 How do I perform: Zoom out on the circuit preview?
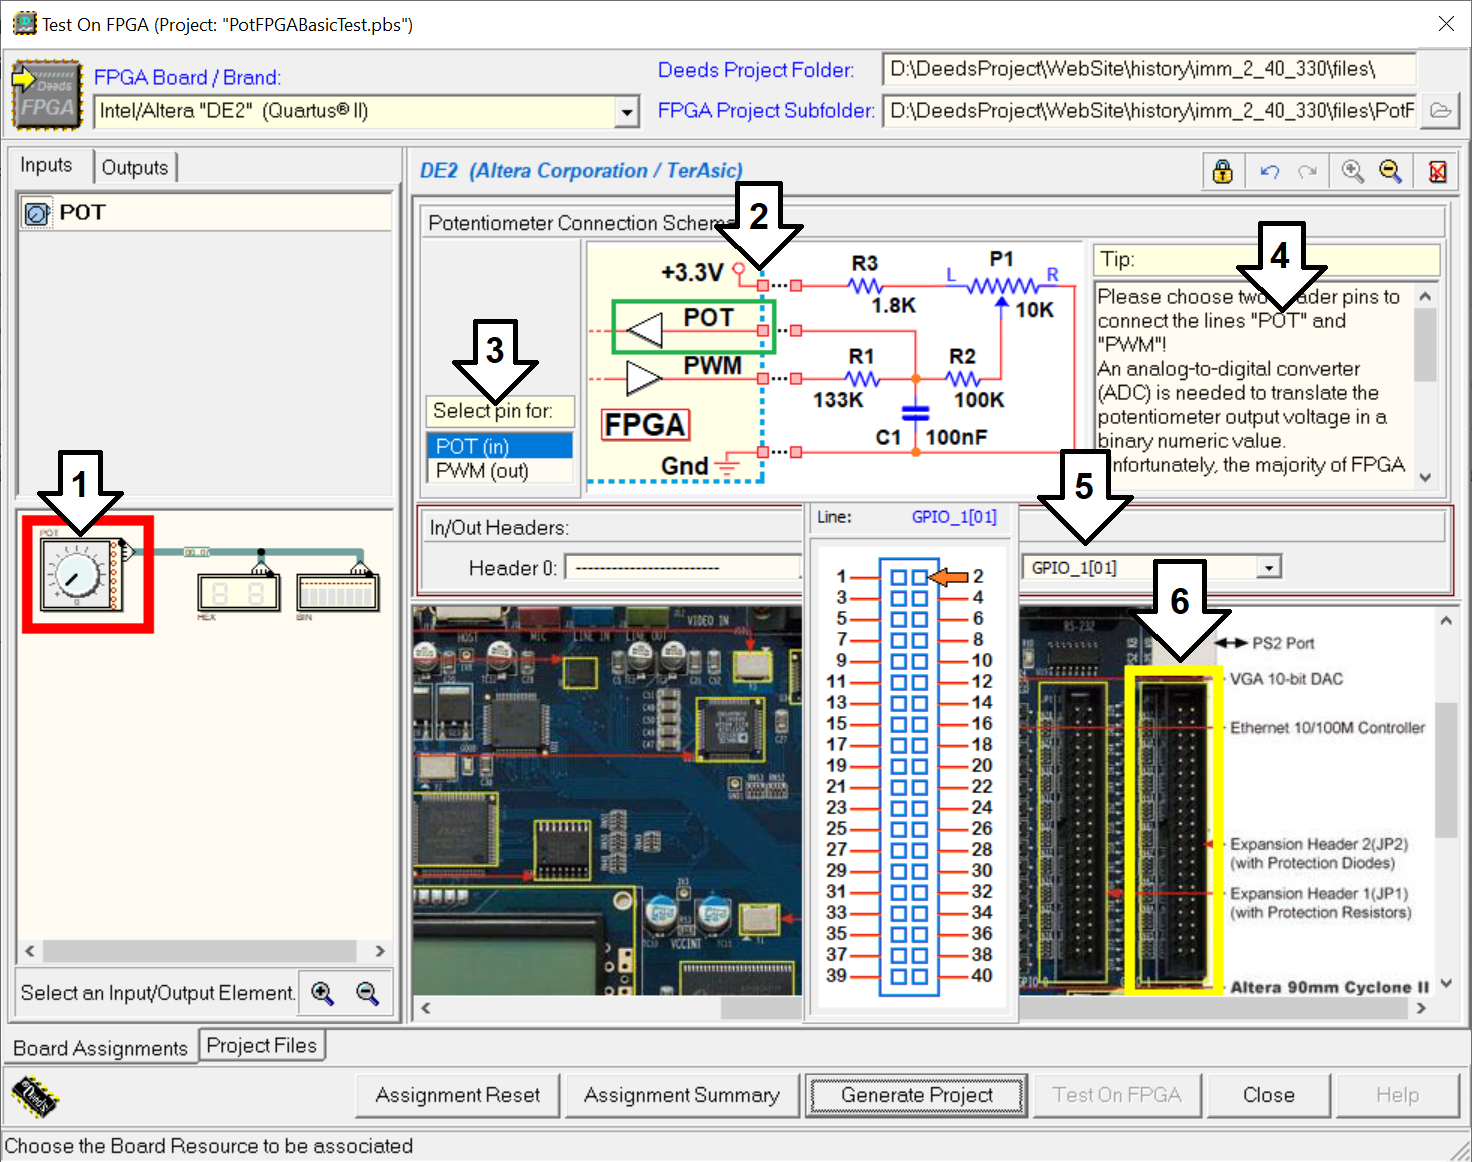coord(367,992)
